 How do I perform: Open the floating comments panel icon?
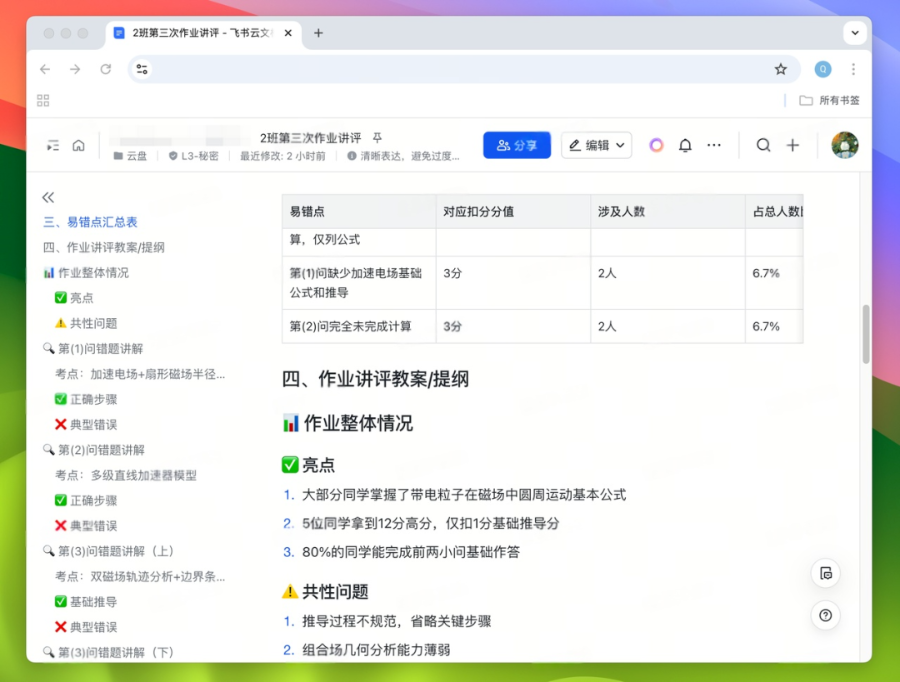coord(825,573)
